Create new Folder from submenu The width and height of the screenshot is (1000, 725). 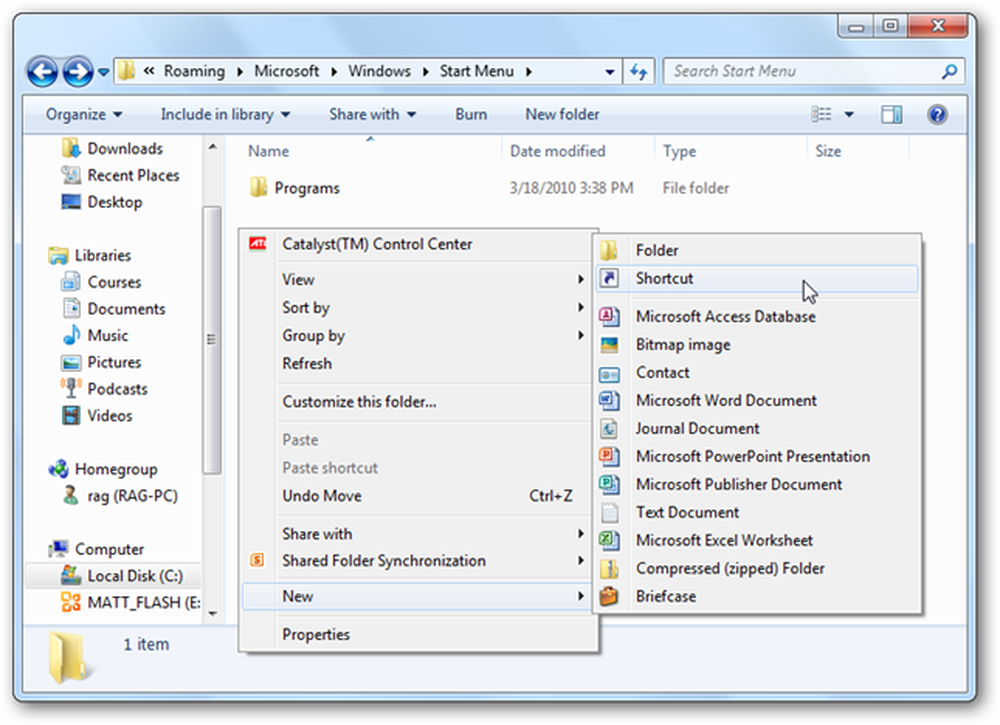(x=757, y=251)
